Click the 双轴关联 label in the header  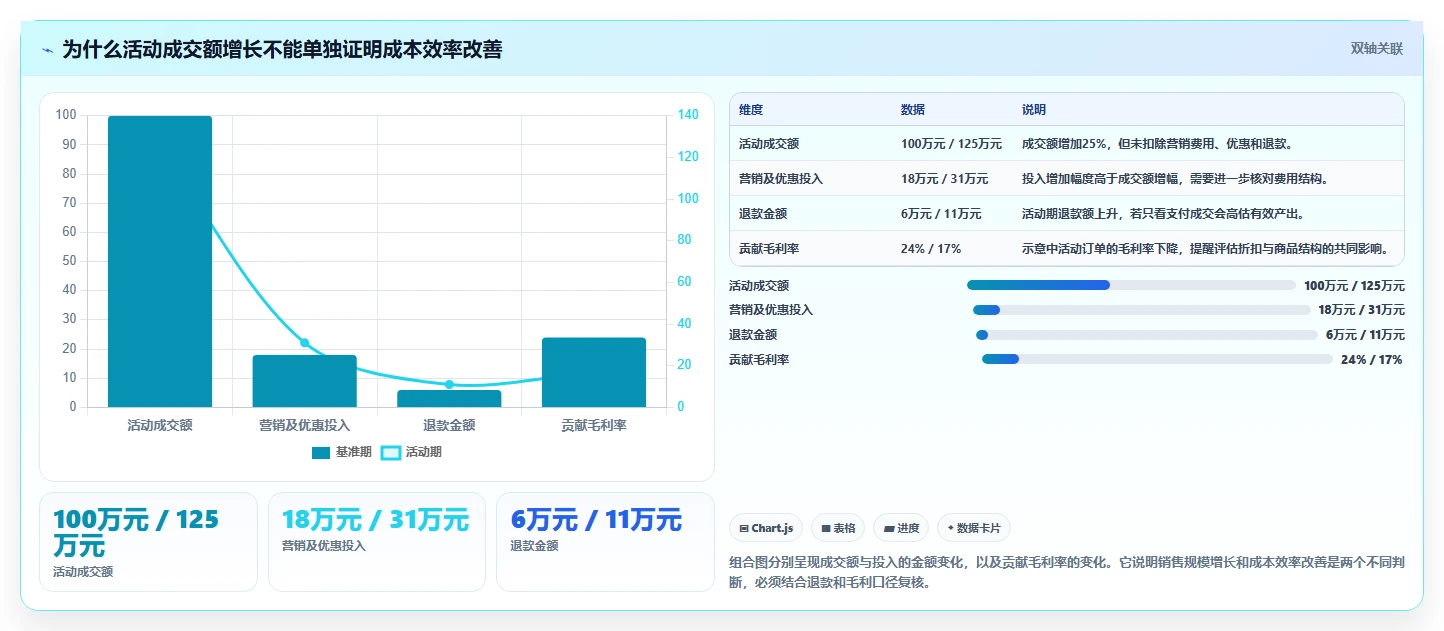[1377, 49]
